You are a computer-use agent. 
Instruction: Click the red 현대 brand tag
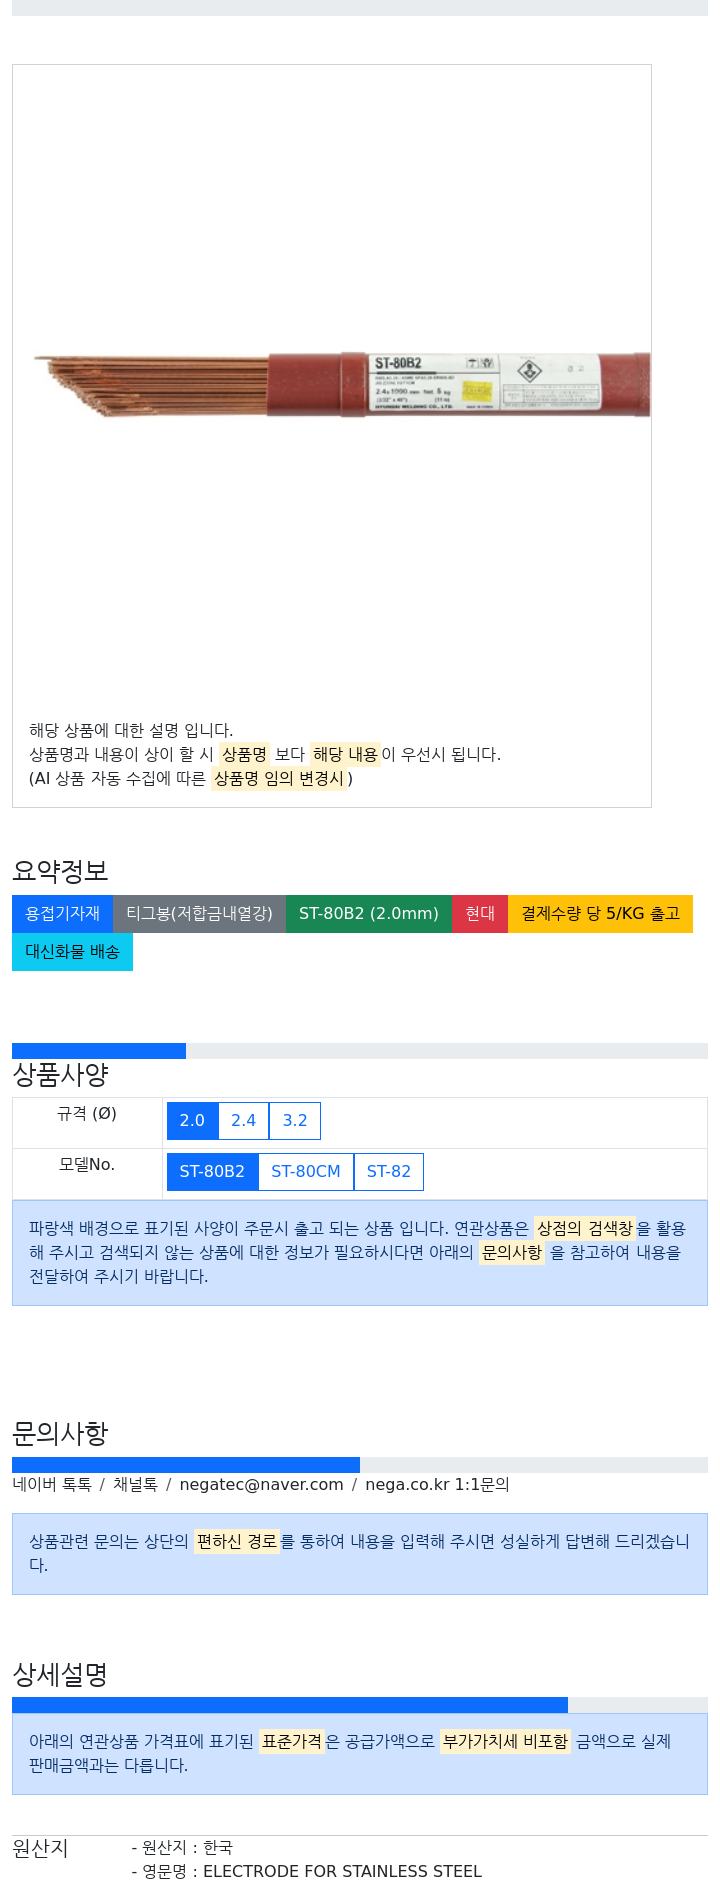[480, 914]
